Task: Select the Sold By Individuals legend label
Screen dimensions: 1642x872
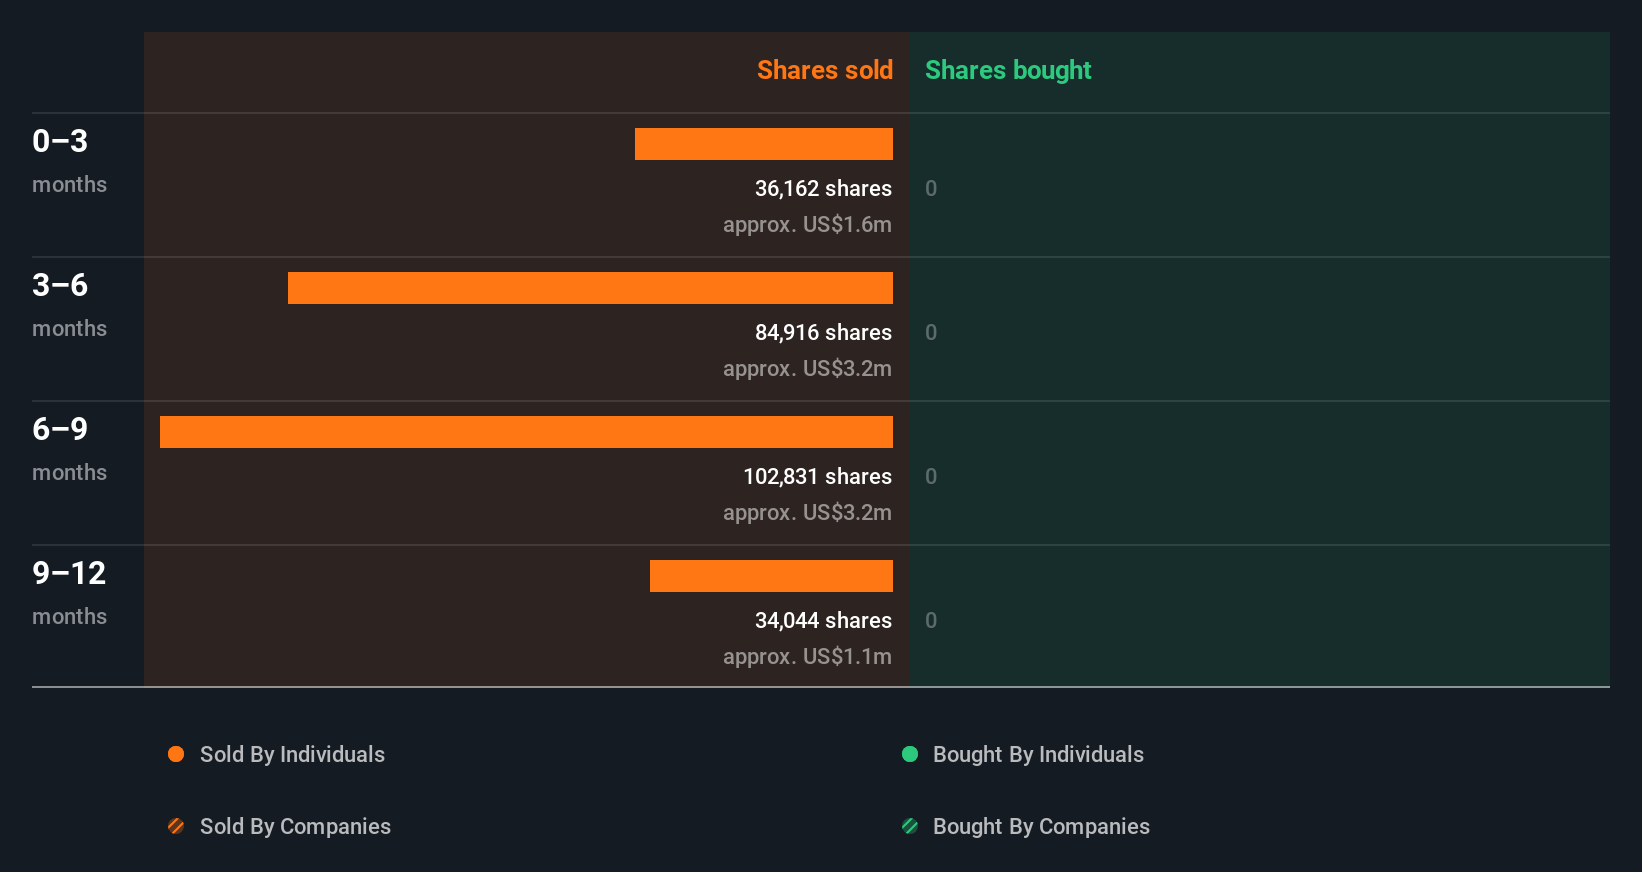Action: pos(292,755)
